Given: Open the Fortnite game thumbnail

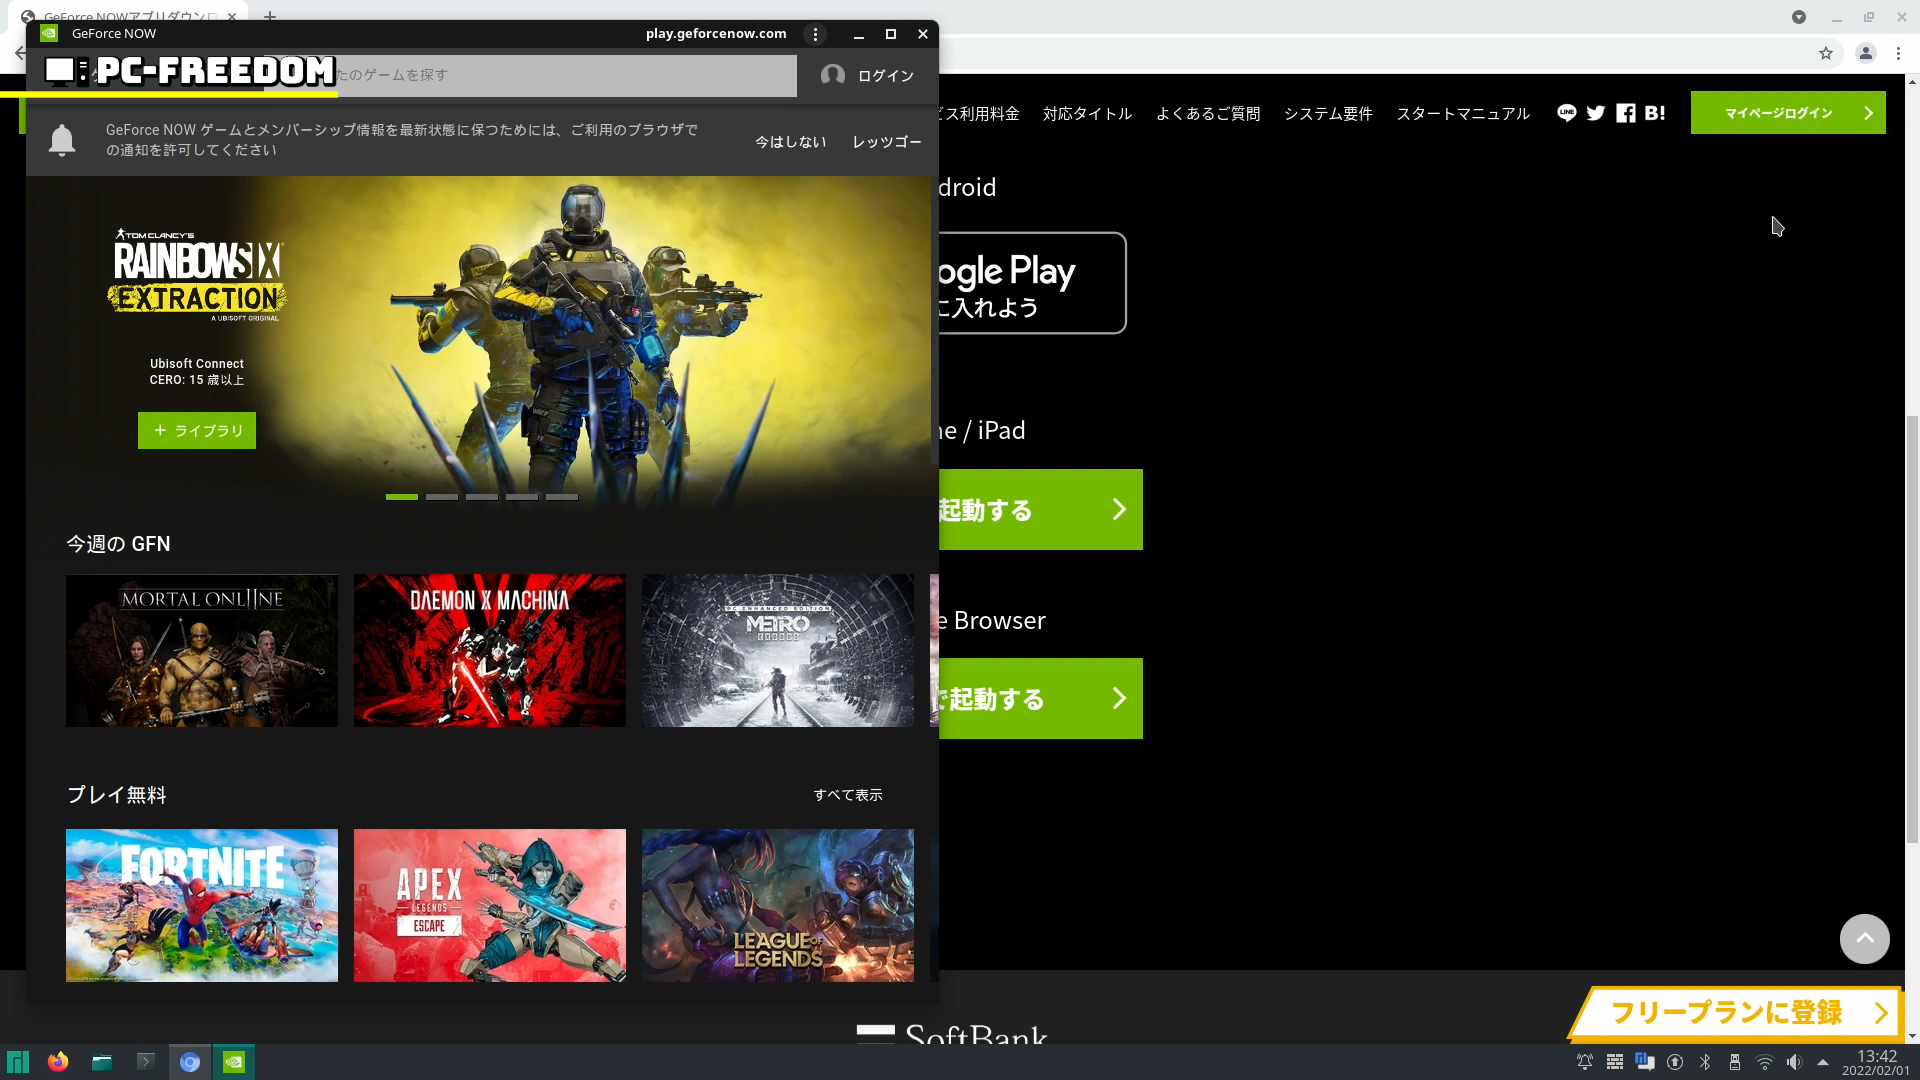Looking at the screenshot, I should (x=202, y=905).
